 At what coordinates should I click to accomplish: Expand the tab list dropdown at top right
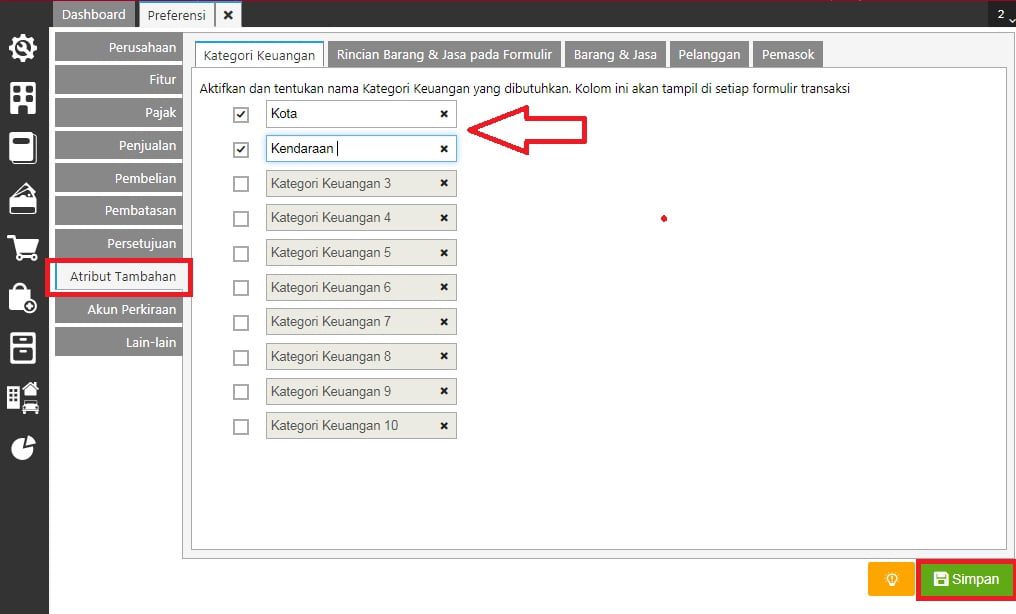click(1003, 15)
